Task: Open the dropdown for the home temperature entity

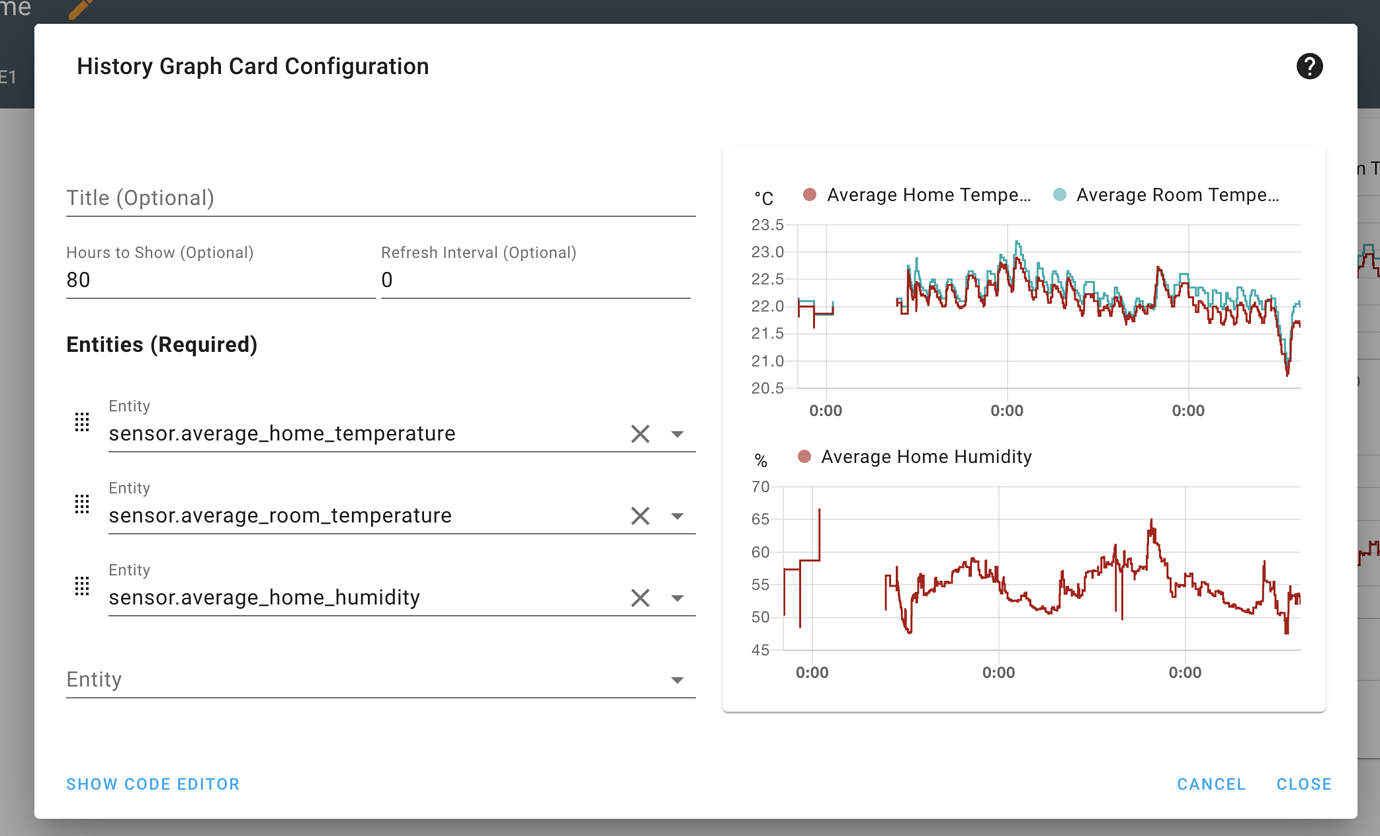Action: (678, 433)
